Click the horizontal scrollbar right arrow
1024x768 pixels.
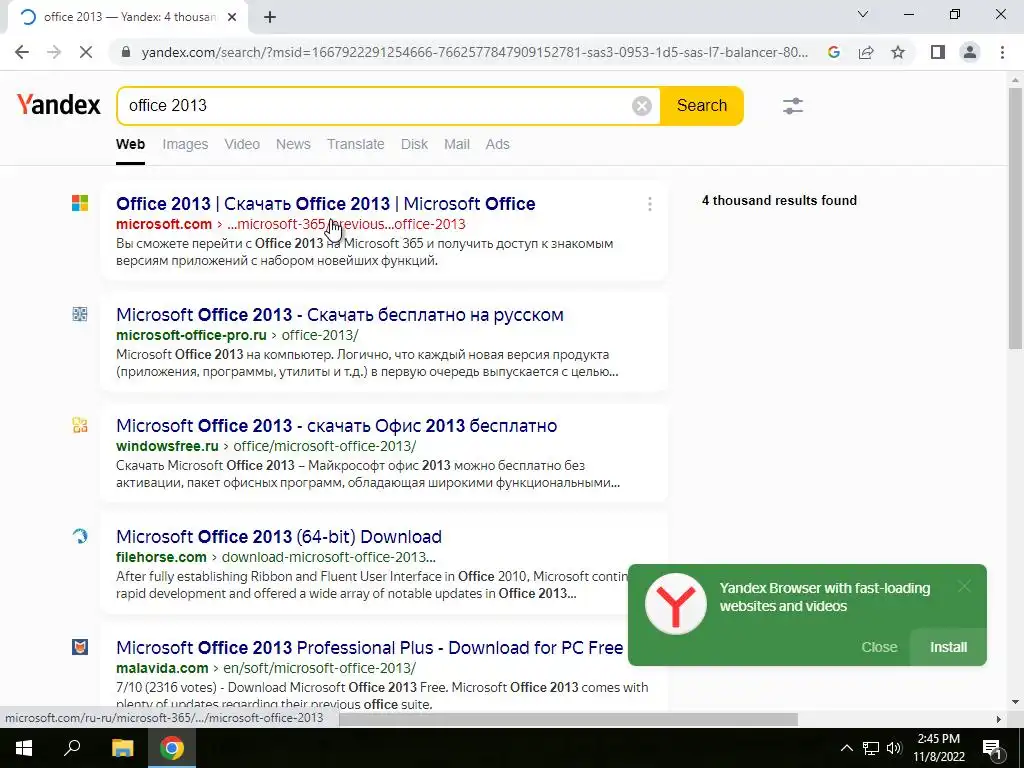pos(999,719)
